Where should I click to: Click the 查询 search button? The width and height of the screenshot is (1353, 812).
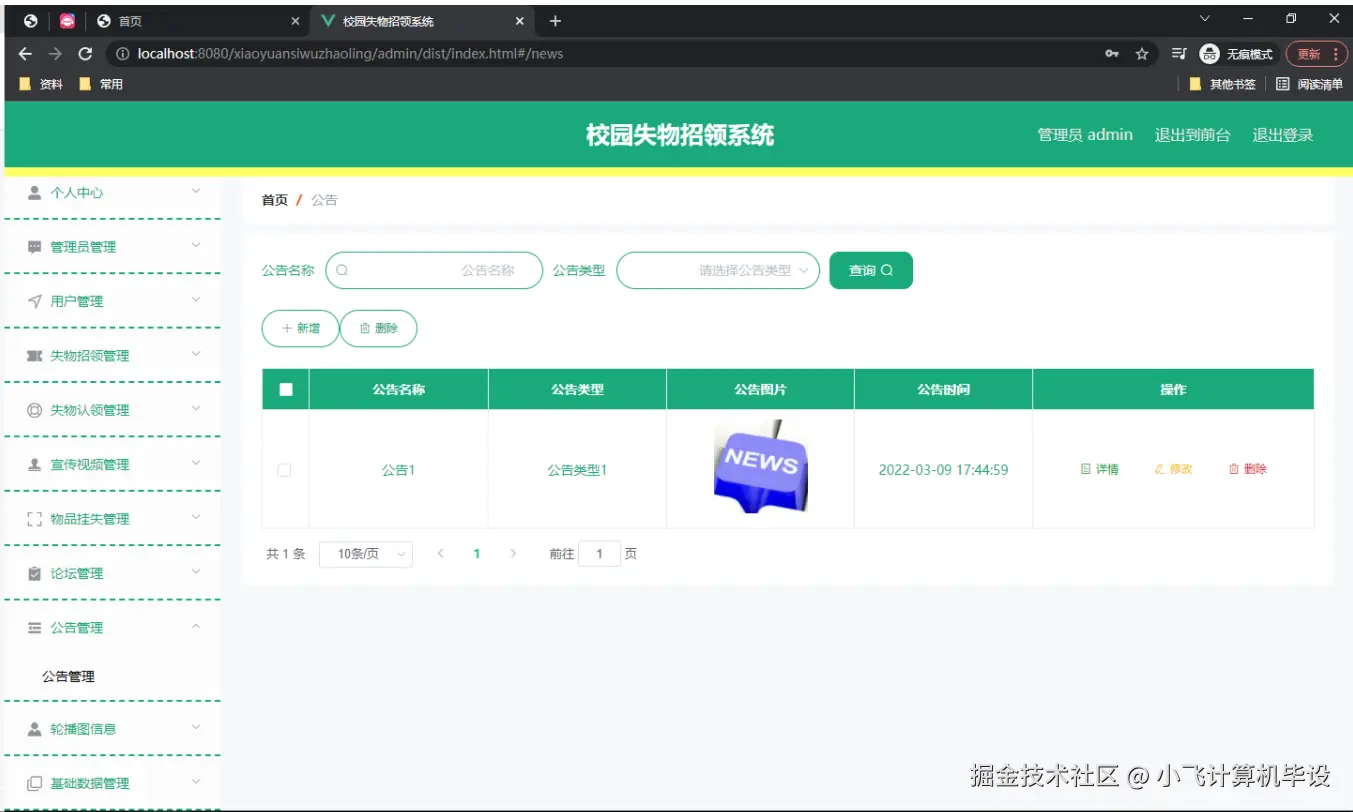point(870,270)
